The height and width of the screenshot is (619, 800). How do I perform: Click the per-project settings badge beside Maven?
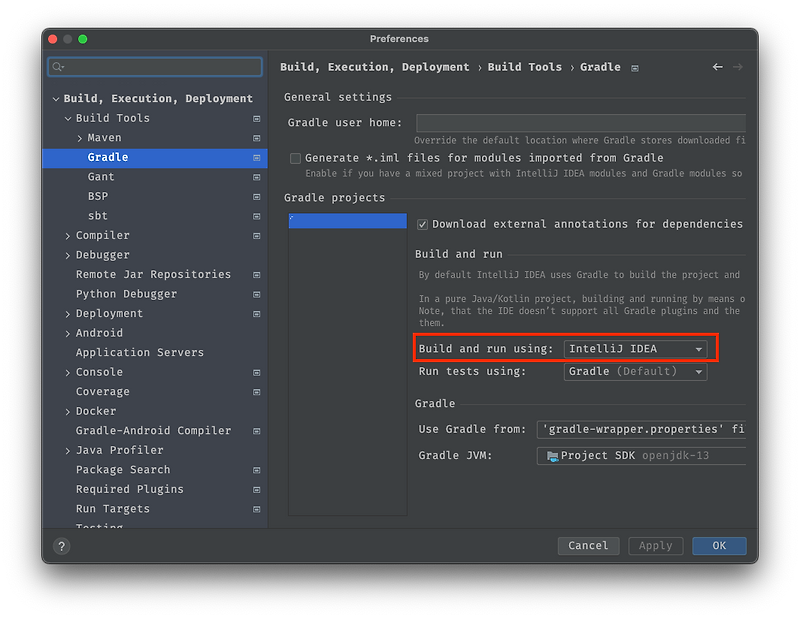pyautogui.click(x=257, y=137)
